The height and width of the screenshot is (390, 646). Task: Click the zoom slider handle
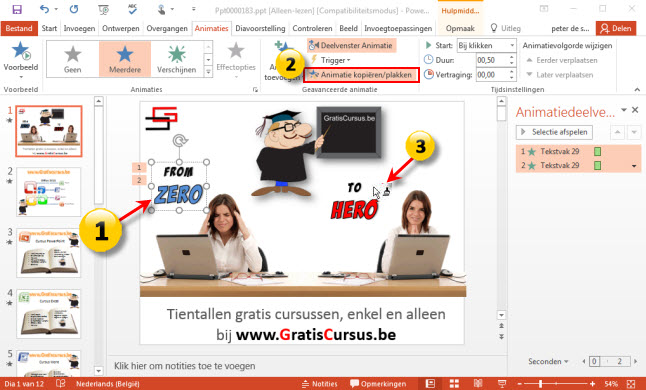pos(540,384)
